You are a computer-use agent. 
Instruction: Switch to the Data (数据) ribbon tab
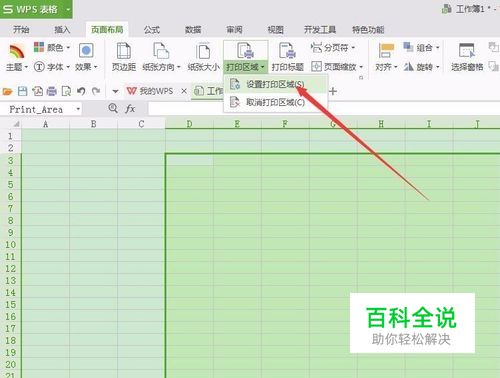tap(193, 30)
